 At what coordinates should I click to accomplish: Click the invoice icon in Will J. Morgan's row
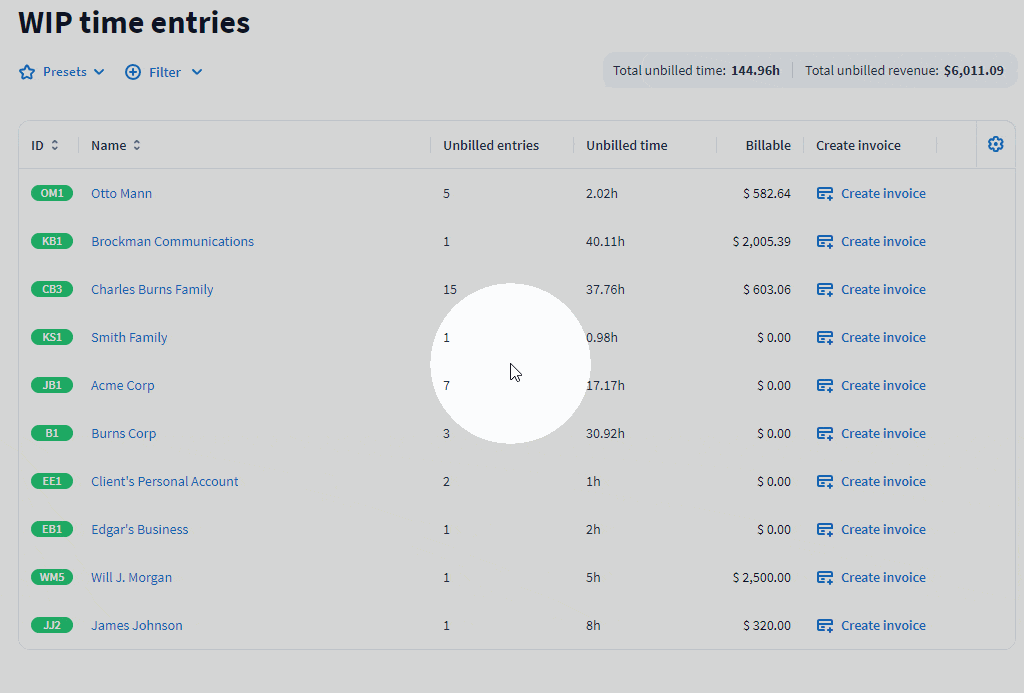click(x=825, y=578)
